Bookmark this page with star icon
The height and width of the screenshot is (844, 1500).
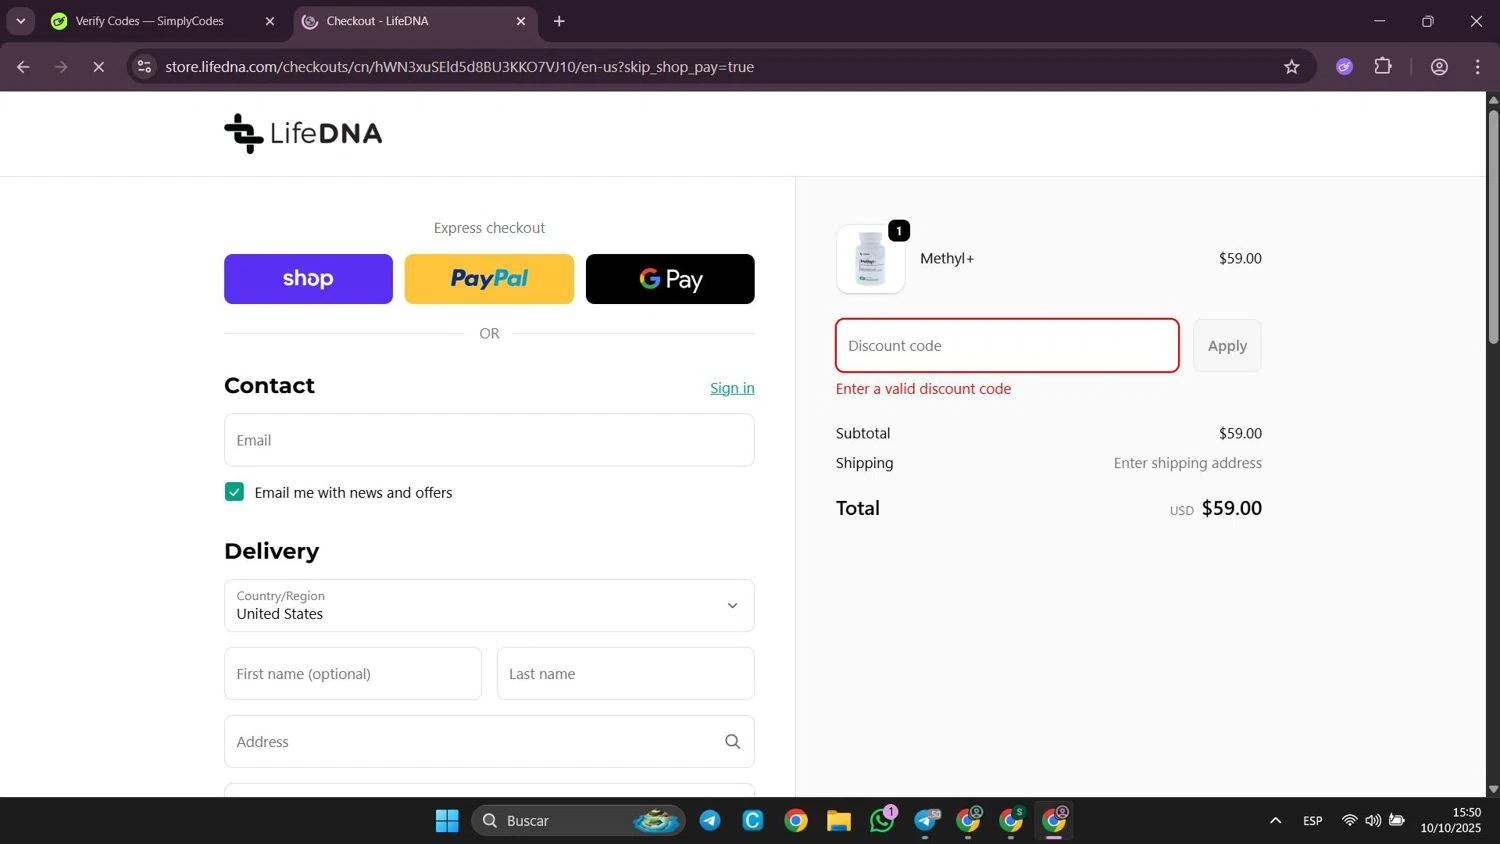click(x=1292, y=67)
